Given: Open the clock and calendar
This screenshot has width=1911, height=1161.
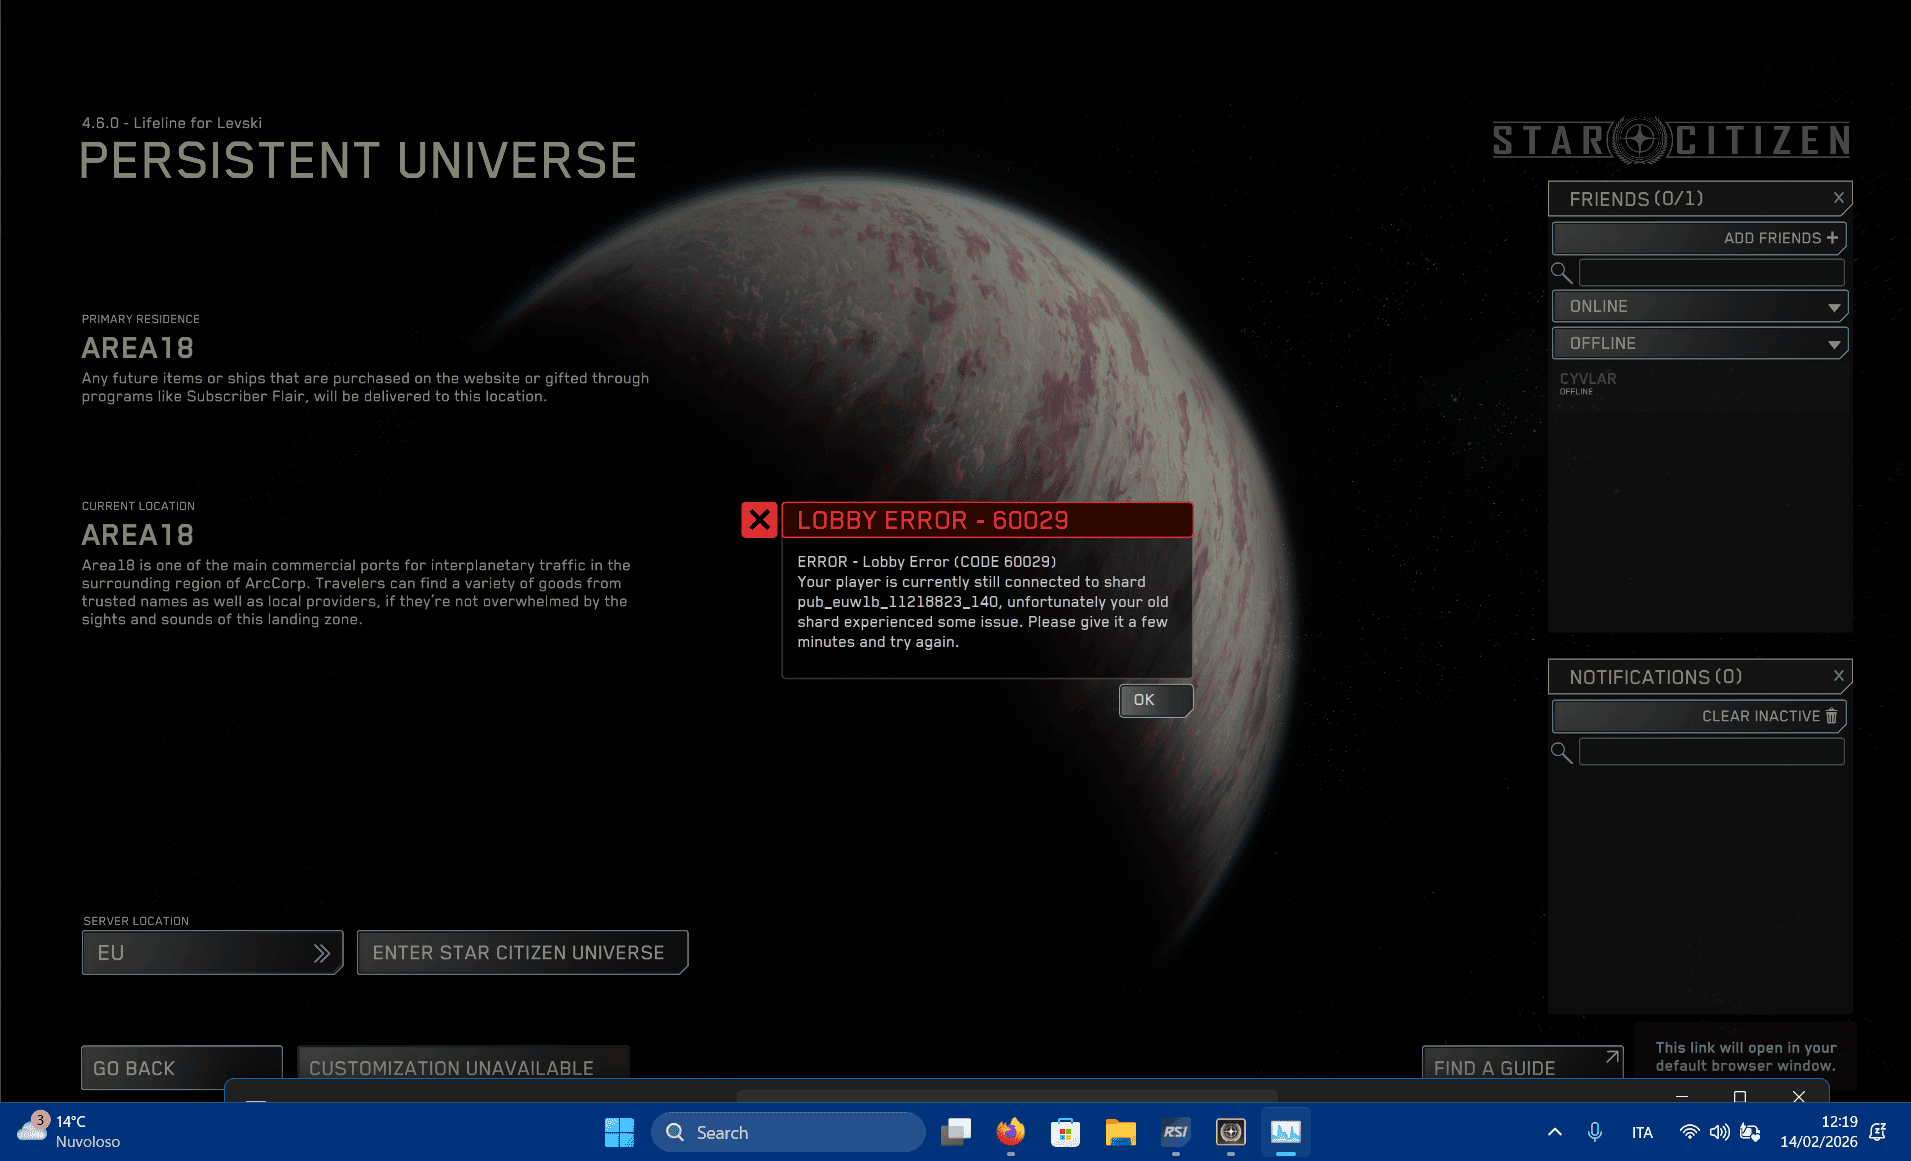Looking at the screenshot, I should click(1818, 1132).
